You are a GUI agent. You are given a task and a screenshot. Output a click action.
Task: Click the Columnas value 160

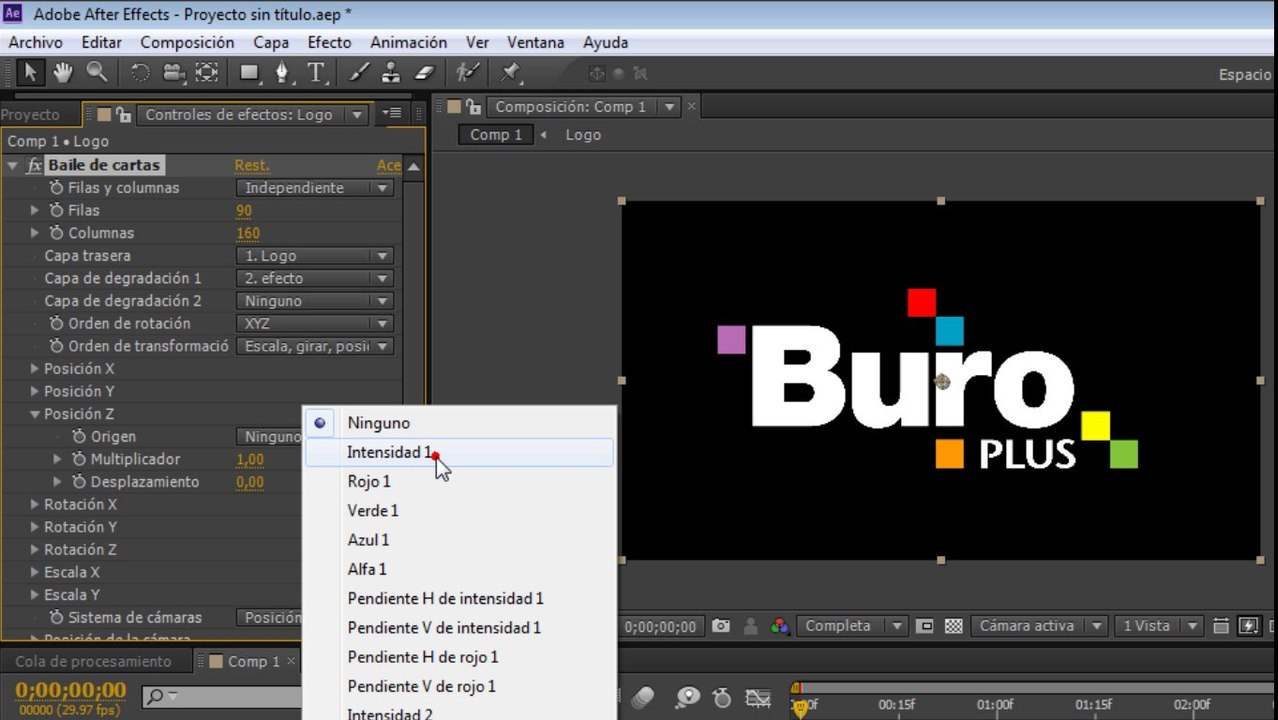coord(248,233)
